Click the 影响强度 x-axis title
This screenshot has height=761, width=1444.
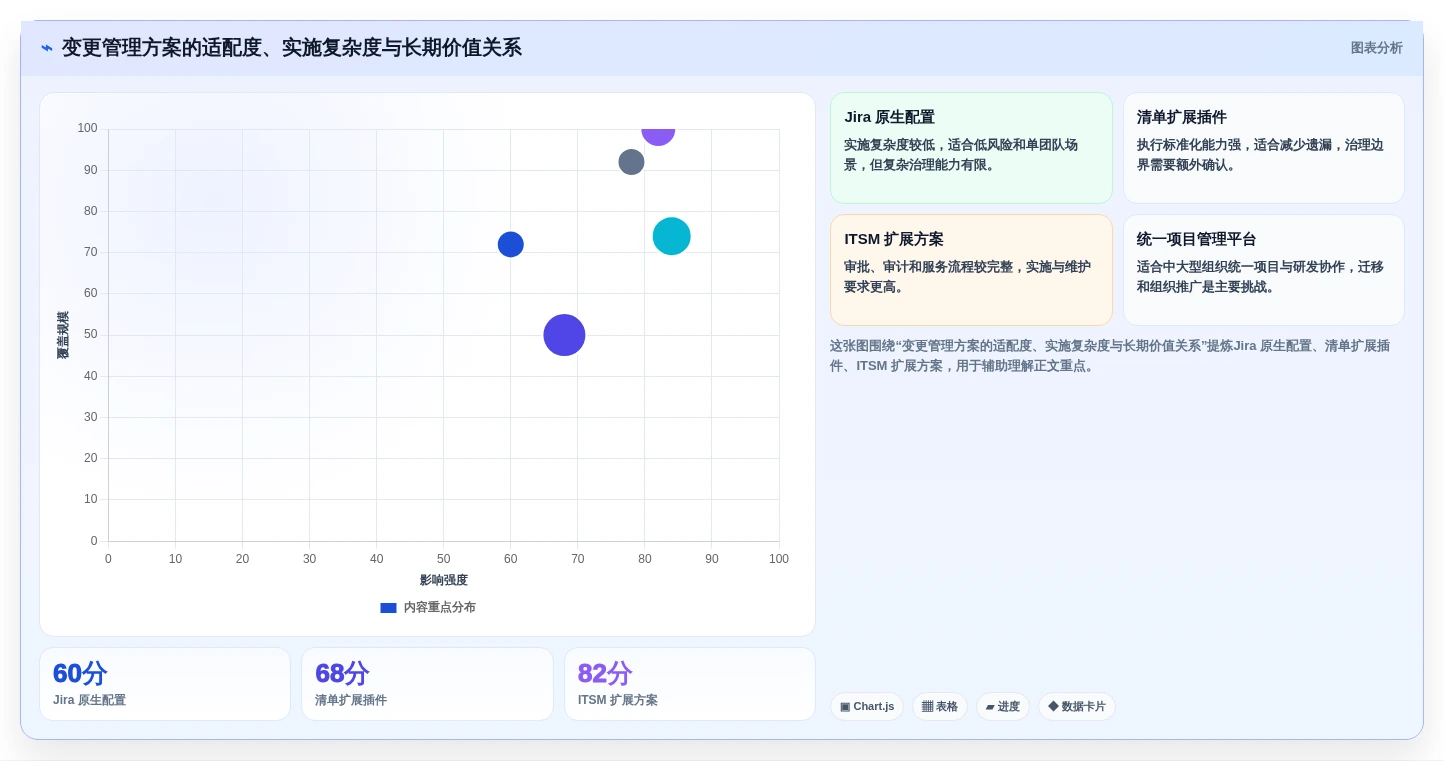click(x=444, y=580)
